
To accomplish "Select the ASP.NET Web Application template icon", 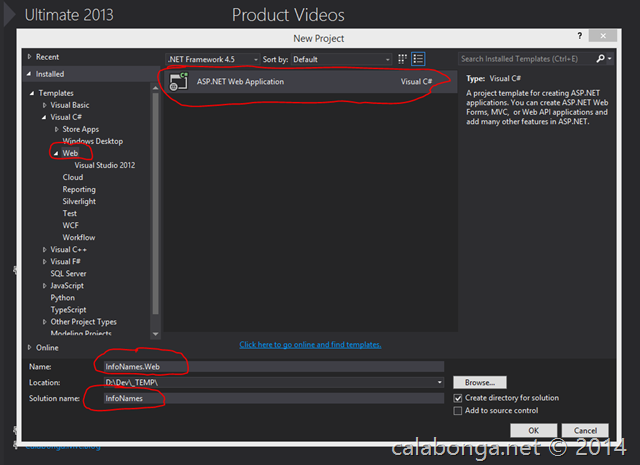I will tap(179, 81).
